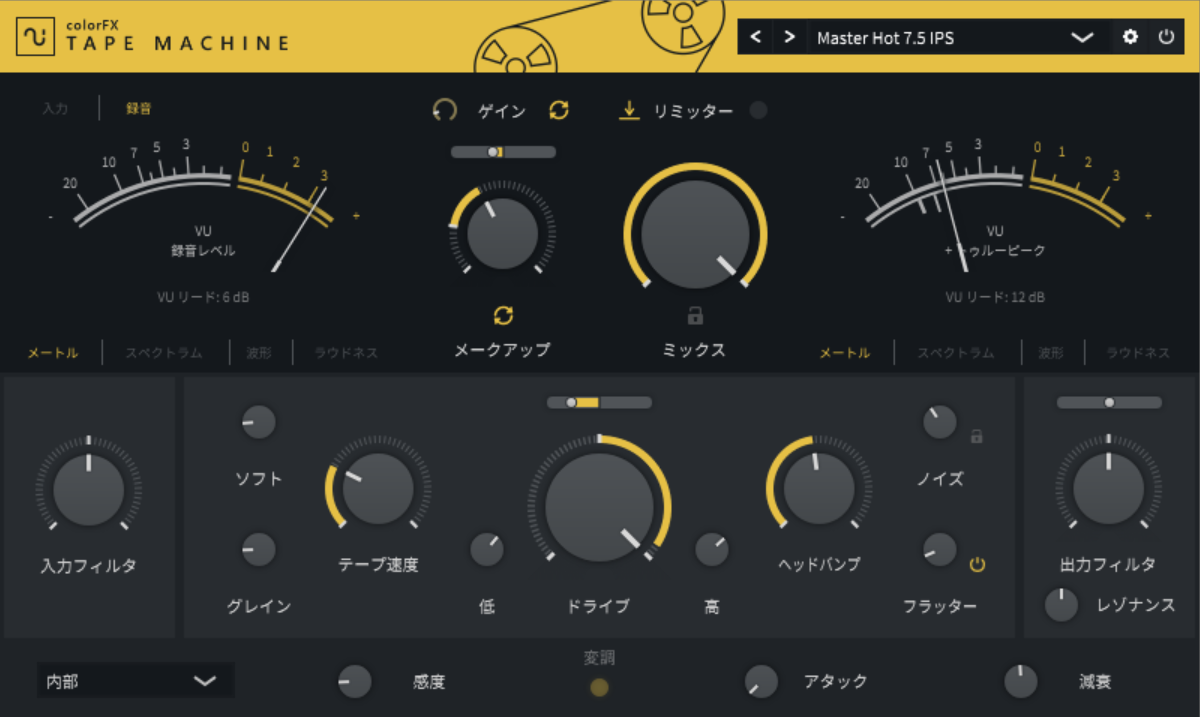1200x717 pixels.
Task: Click the テープ速度 knob
Action: coord(378,489)
